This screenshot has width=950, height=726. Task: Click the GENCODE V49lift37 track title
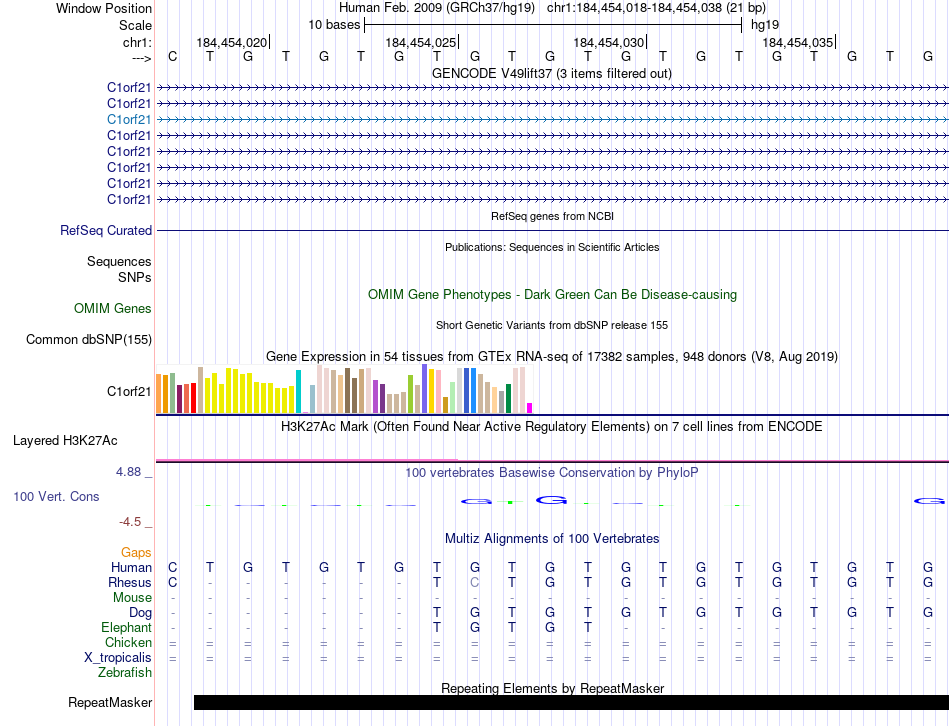click(551, 73)
